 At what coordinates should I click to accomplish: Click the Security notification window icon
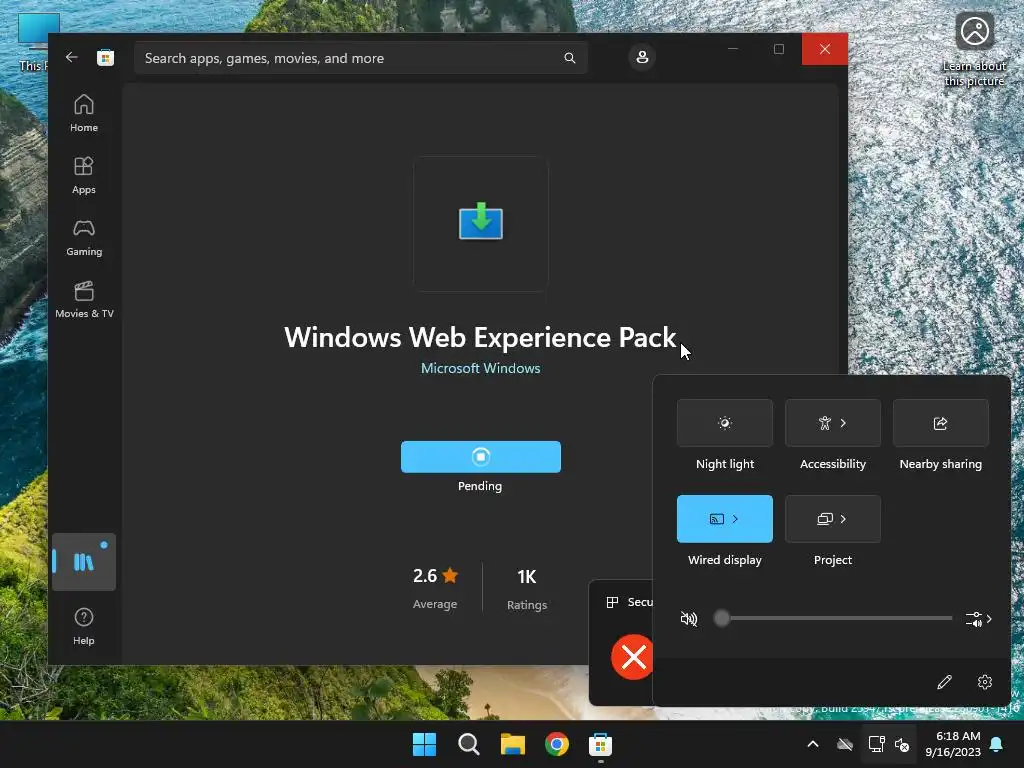coord(612,602)
